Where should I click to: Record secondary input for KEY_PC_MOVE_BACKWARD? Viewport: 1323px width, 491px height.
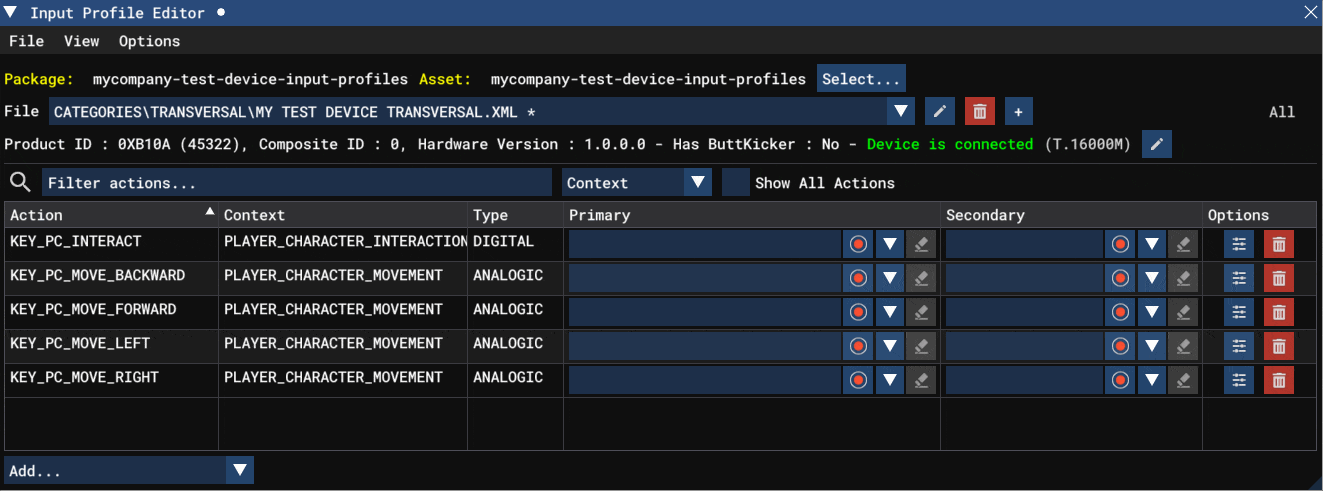(1120, 278)
